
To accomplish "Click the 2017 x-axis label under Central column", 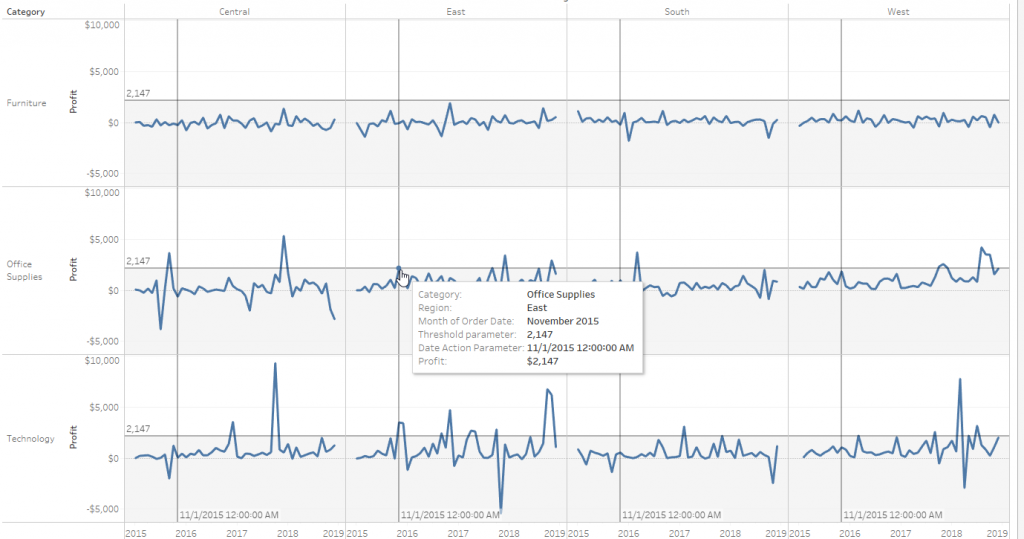I will point(237,533).
